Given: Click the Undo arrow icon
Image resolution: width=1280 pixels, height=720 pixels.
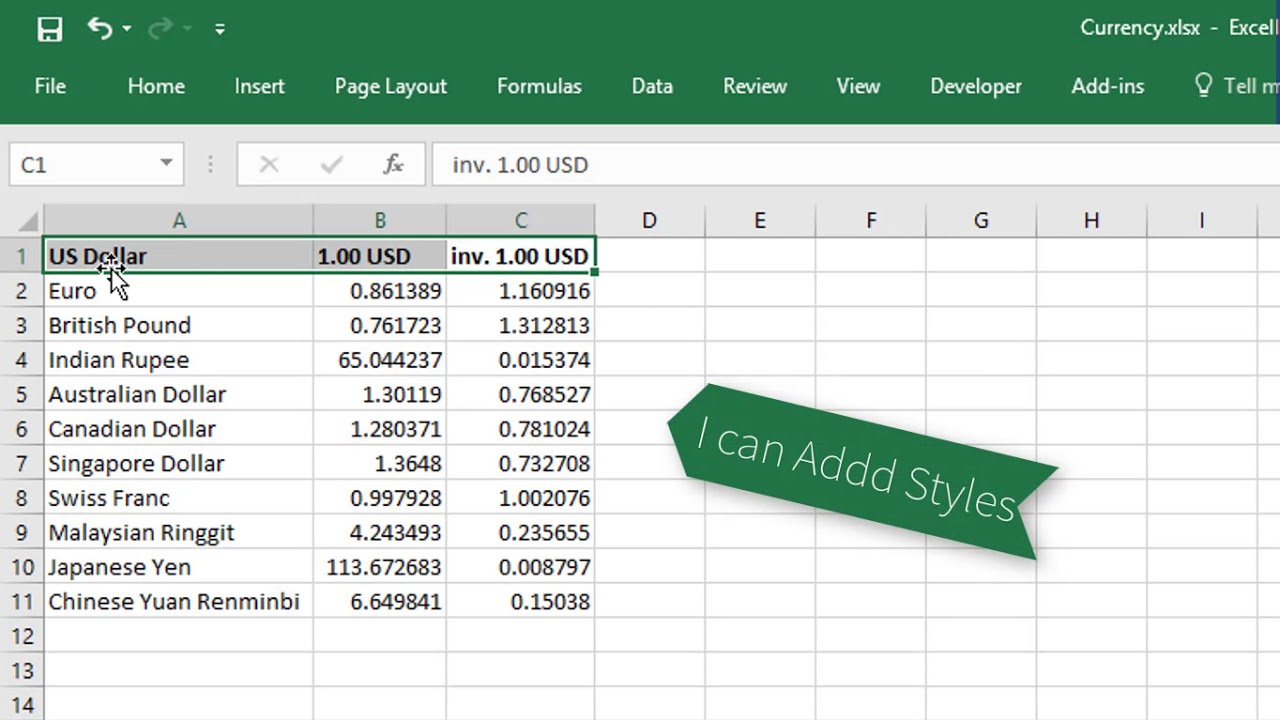Looking at the screenshot, I should (99, 28).
